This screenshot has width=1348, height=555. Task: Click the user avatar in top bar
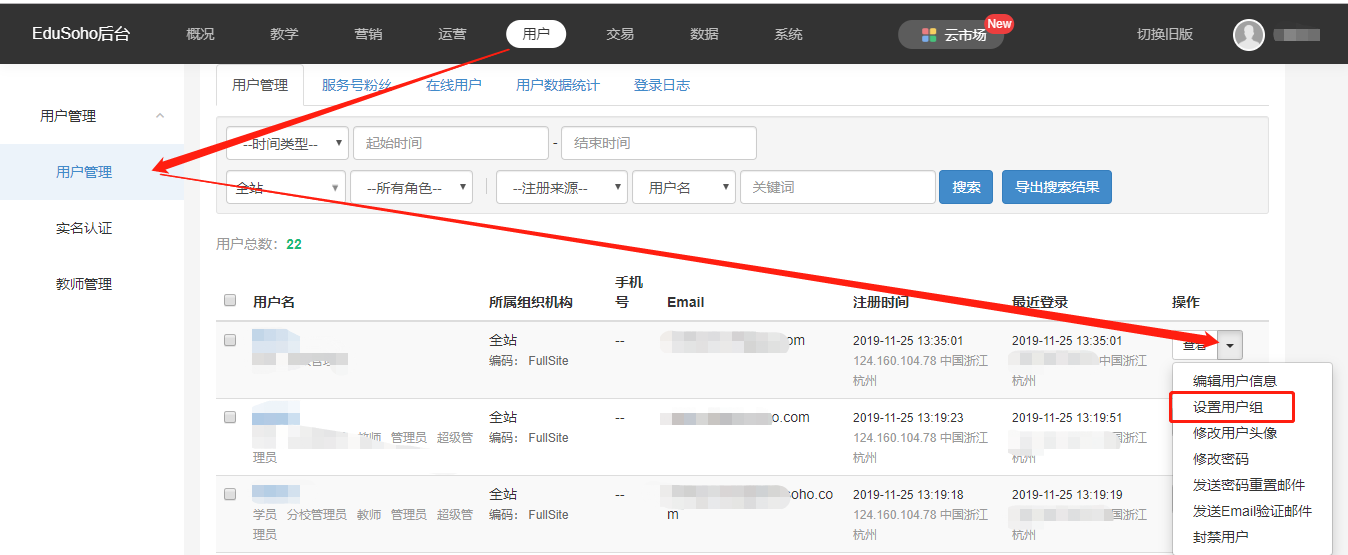(x=1249, y=35)
